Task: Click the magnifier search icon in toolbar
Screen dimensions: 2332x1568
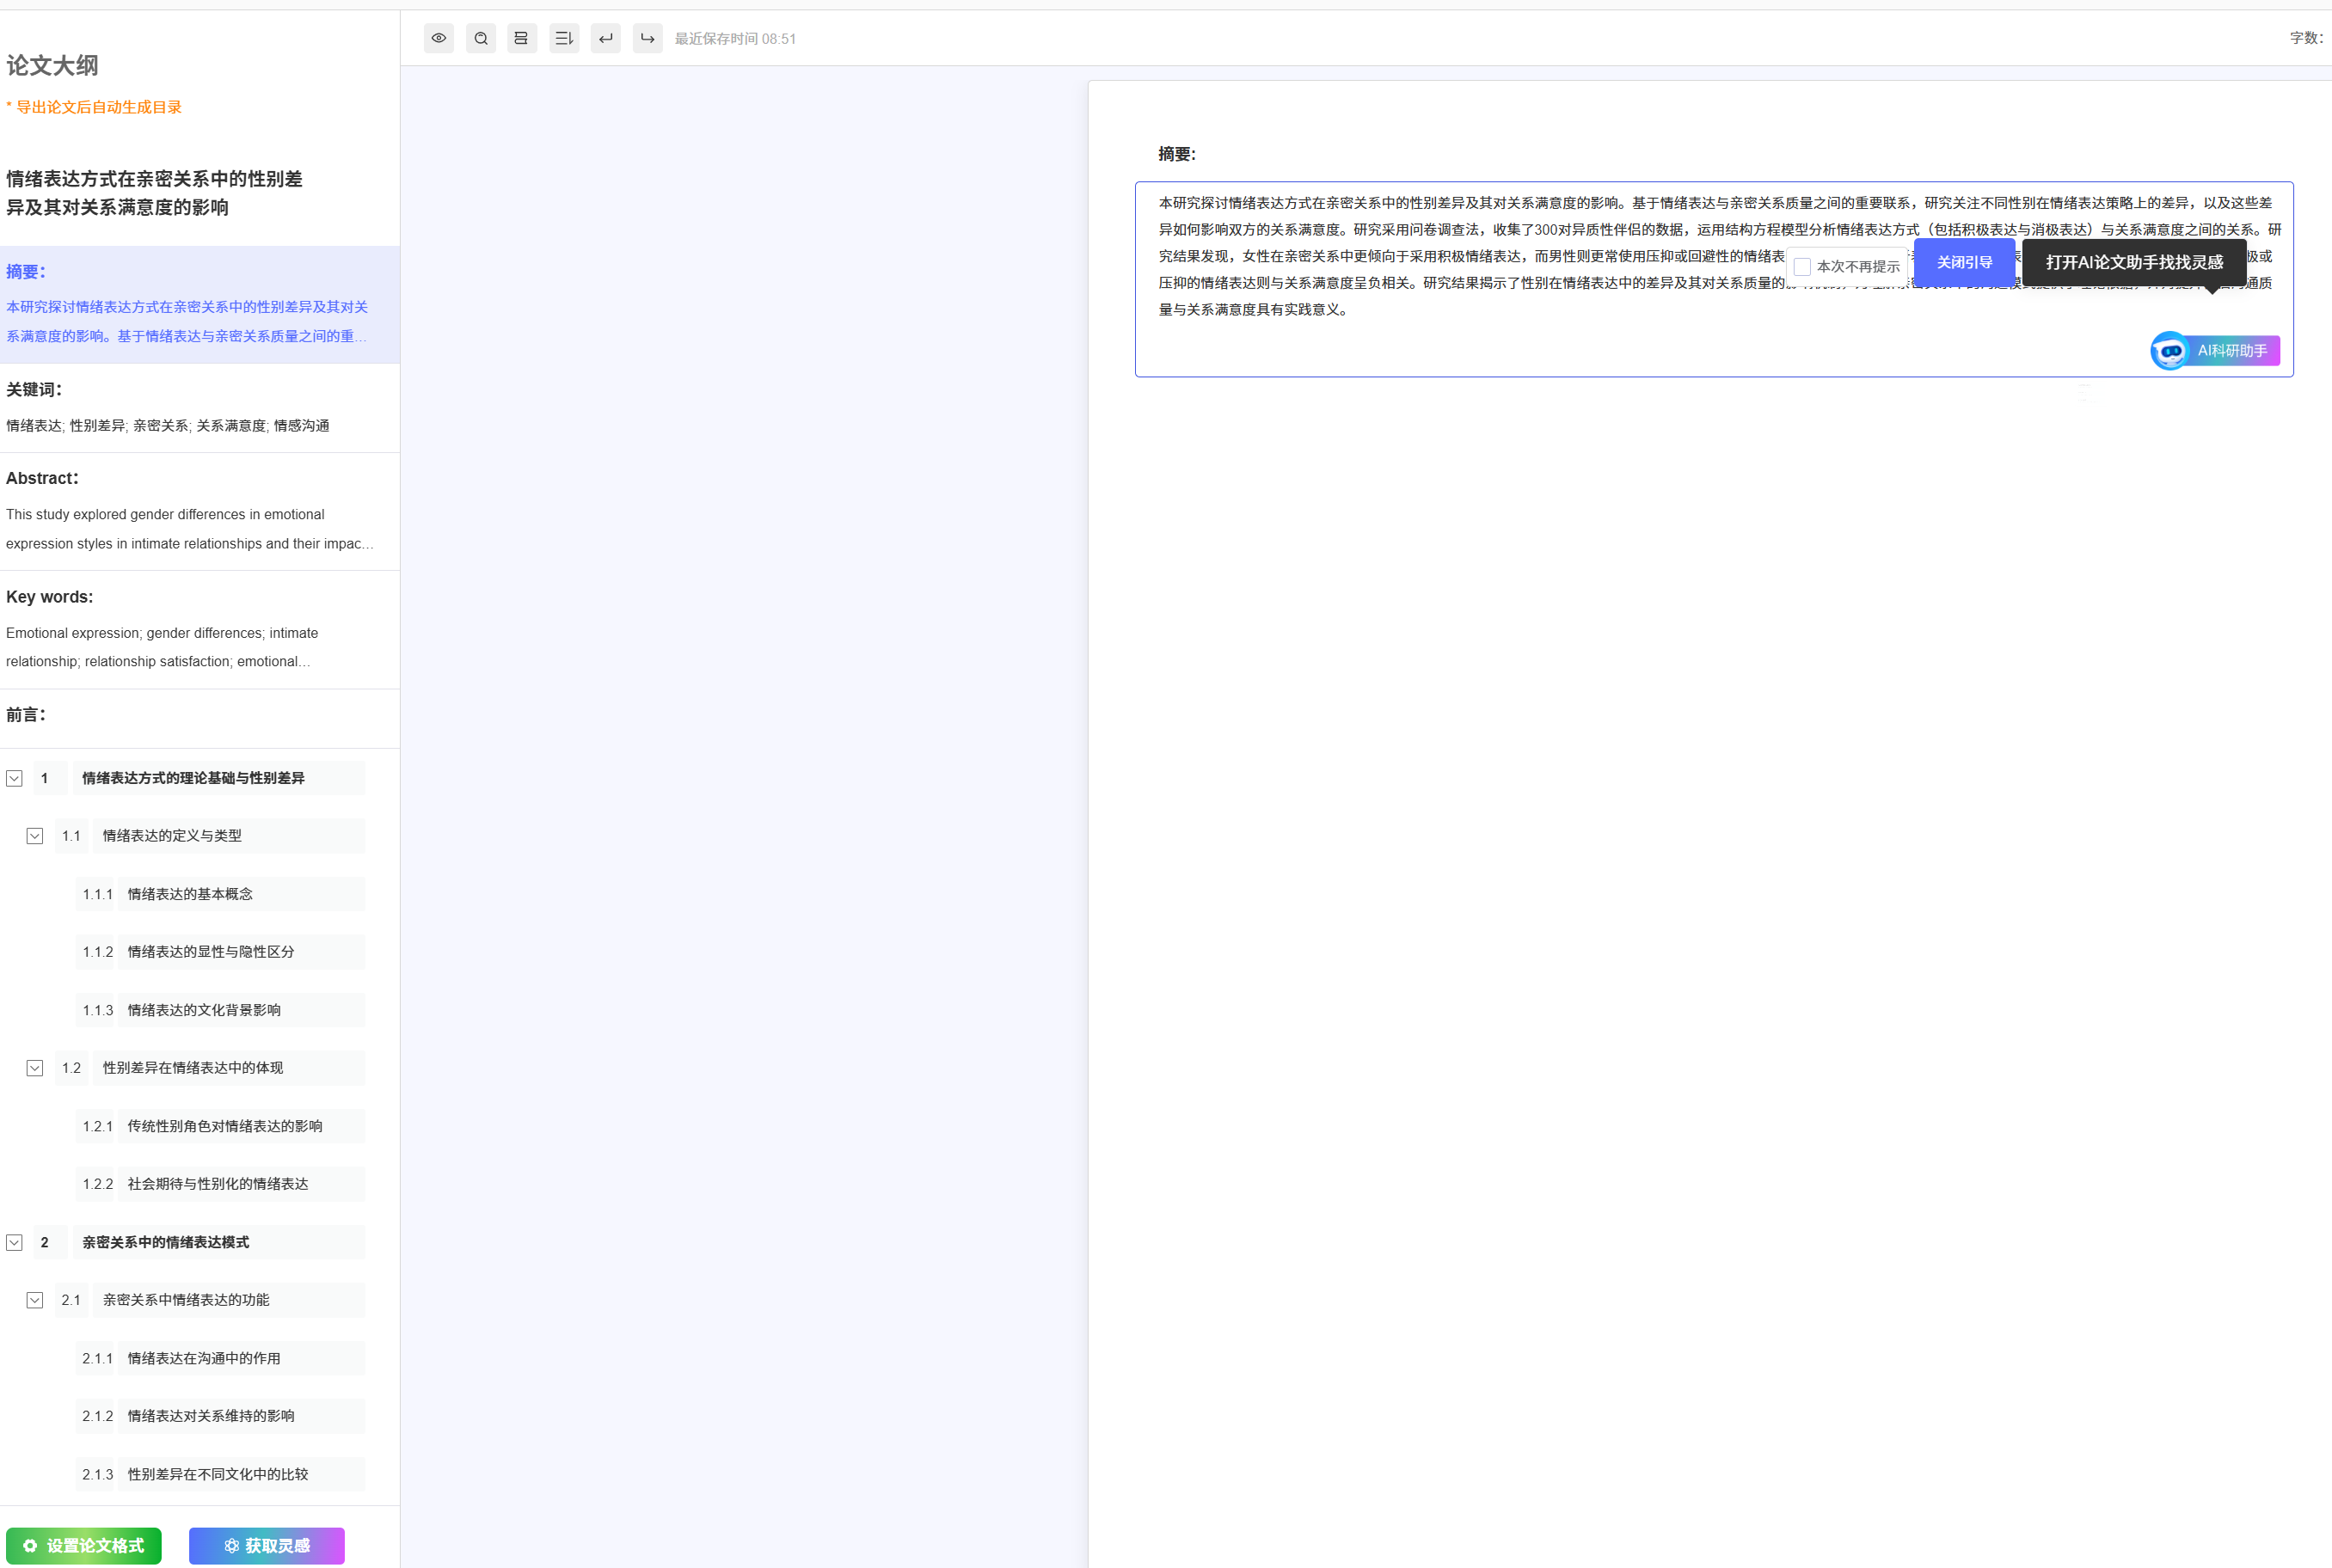Action: (x=481, y=38)
